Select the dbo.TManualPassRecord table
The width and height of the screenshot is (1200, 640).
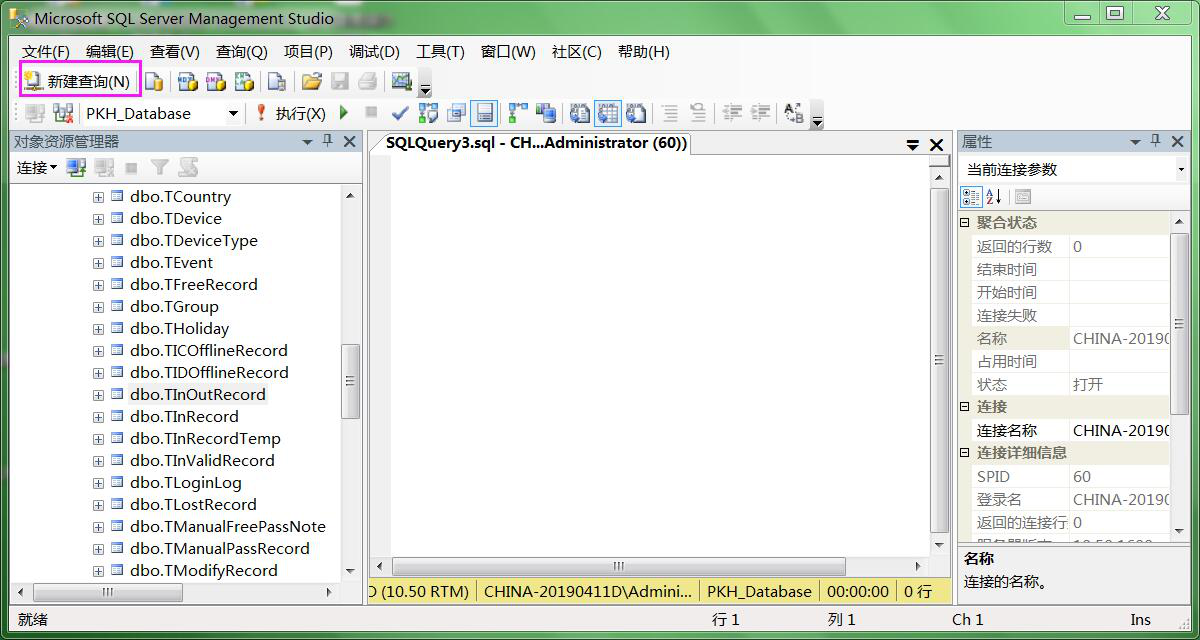(x=219, y=549)
